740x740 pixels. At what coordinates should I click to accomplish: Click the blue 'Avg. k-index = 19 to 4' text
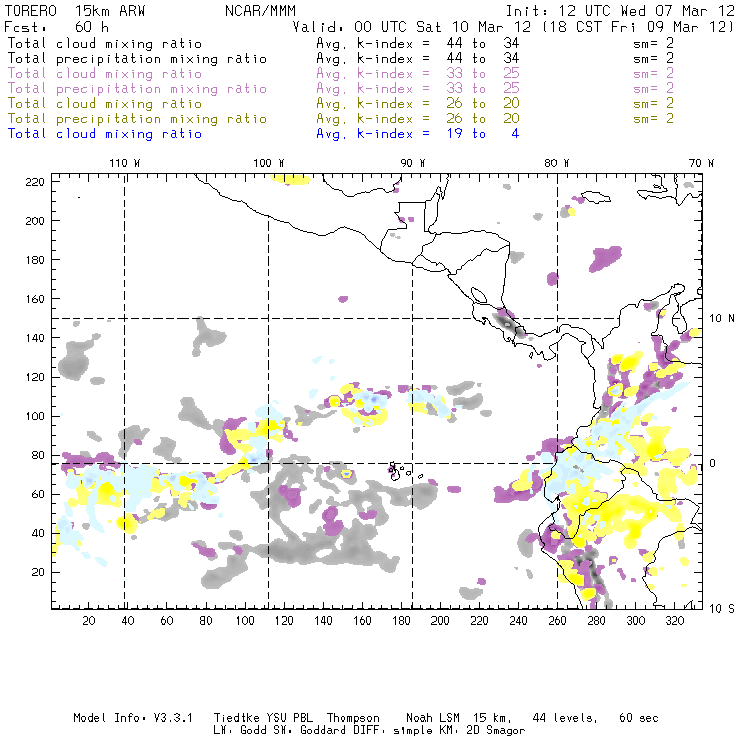point(418,134)
